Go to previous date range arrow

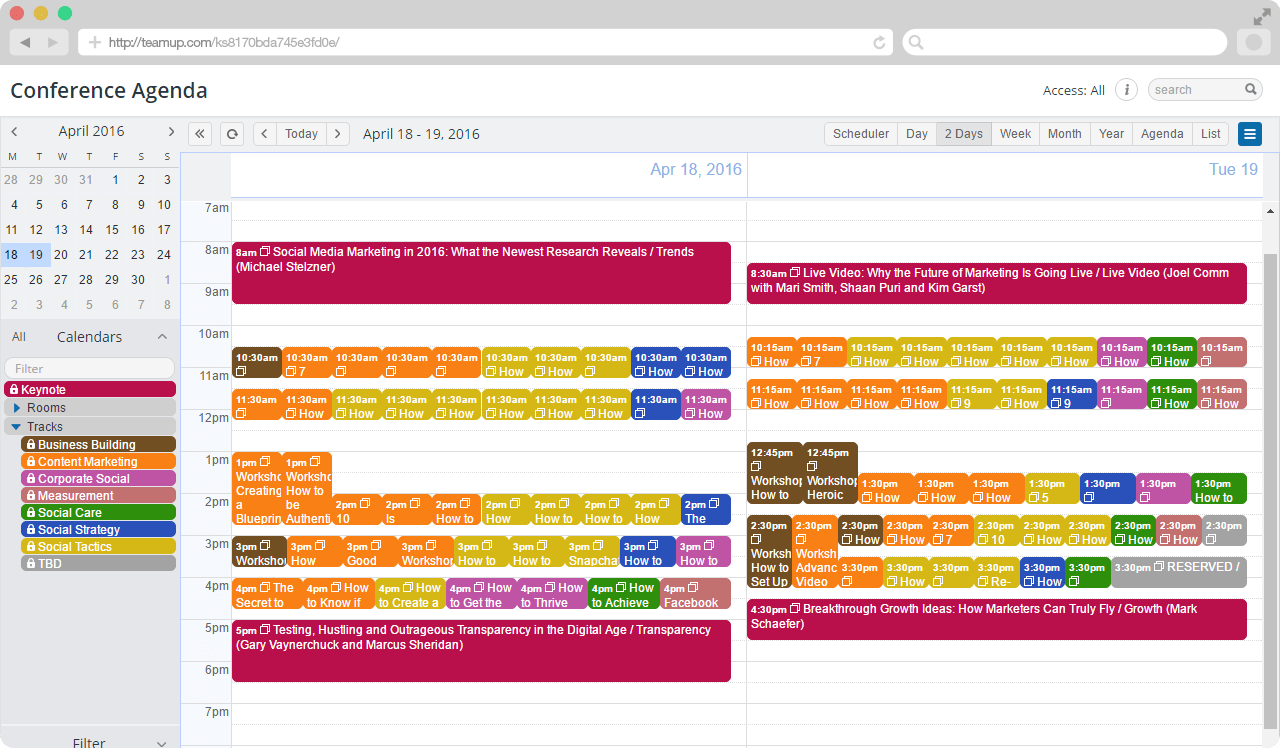265,134
